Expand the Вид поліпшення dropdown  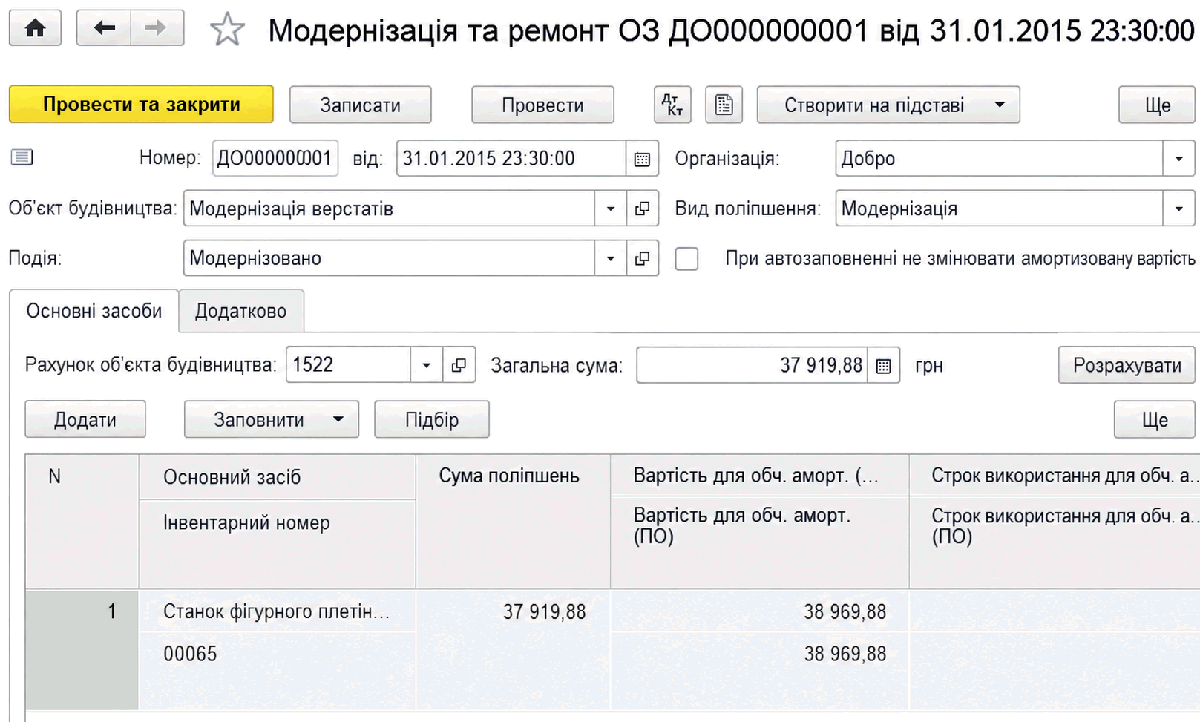(1179, 209)
